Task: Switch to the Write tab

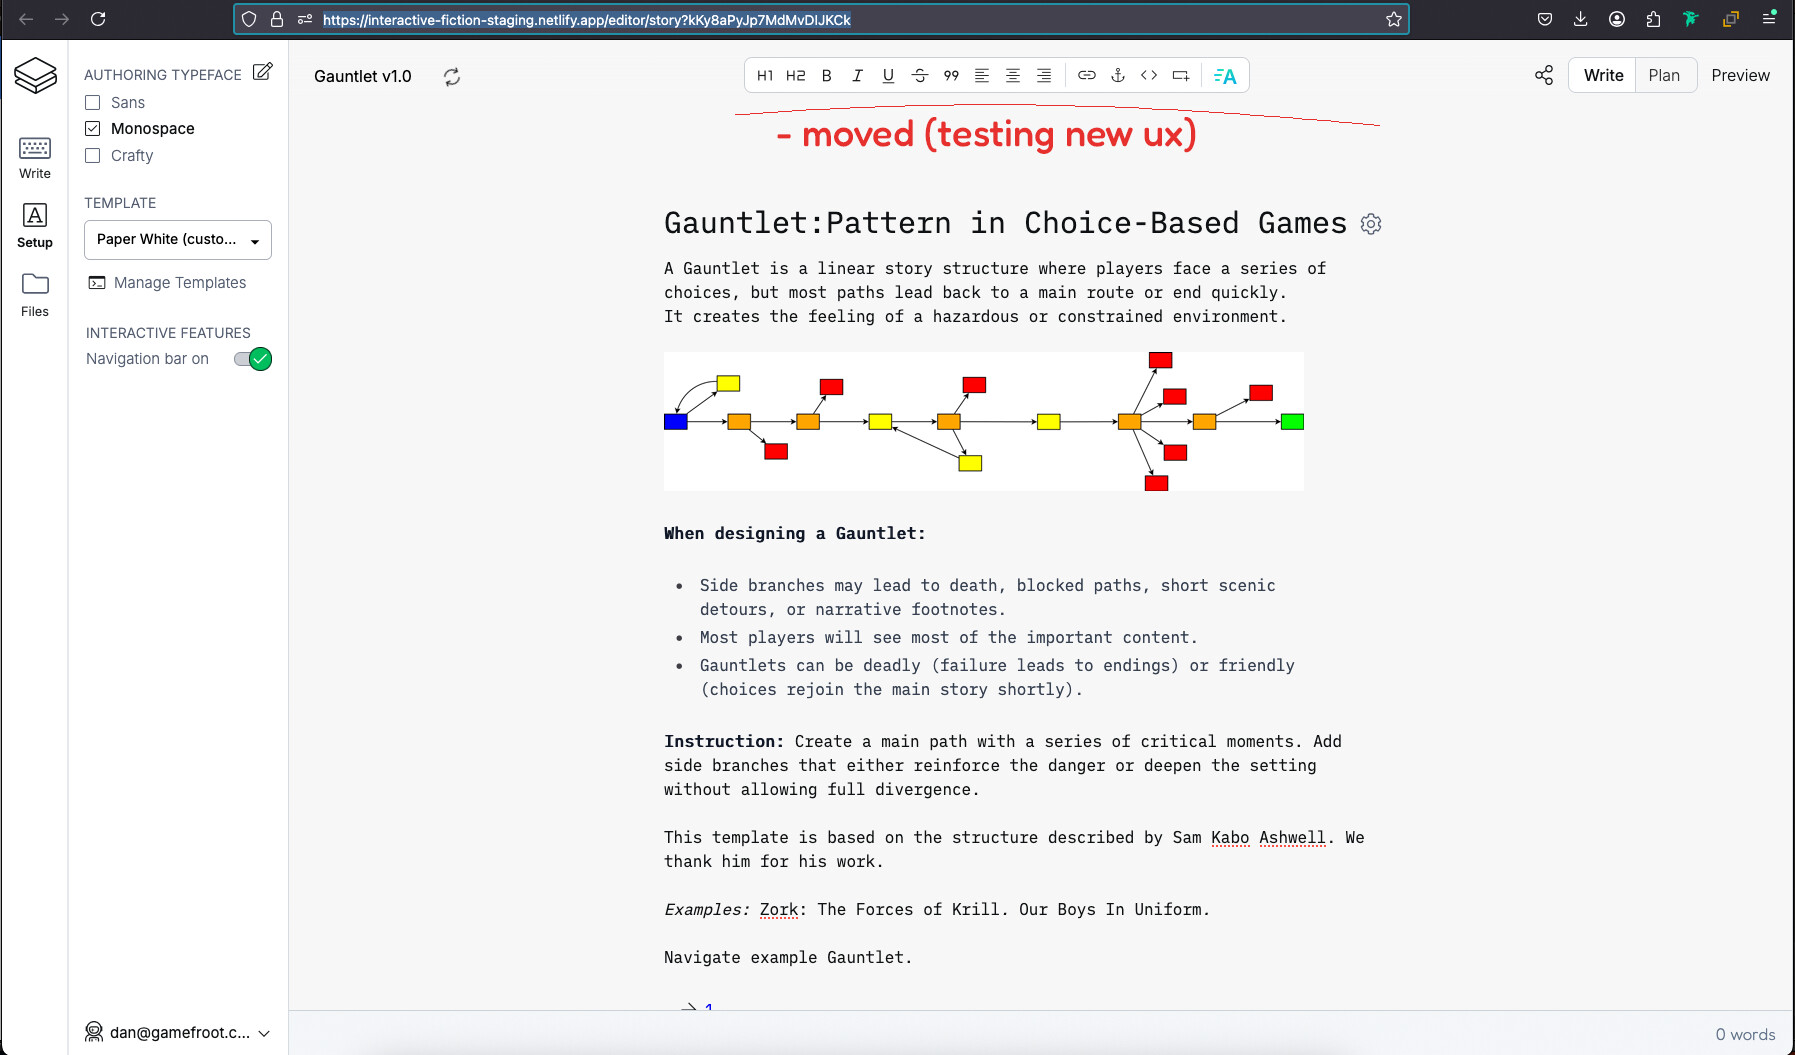Action: (1603, 76)
